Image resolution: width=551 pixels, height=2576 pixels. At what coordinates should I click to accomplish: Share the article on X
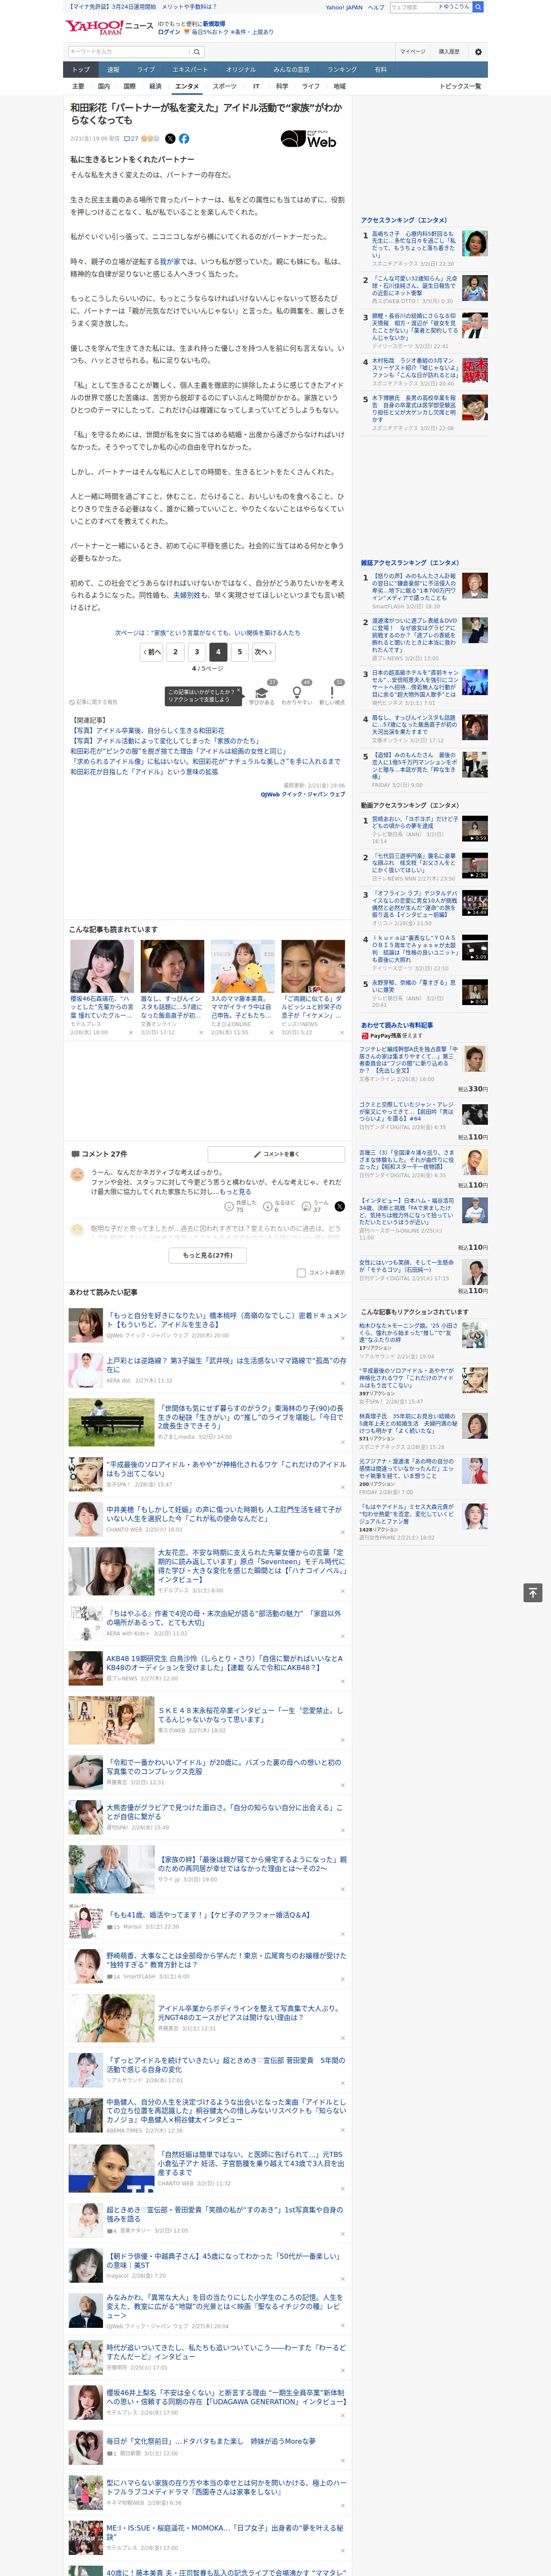(x=170, y=139)
